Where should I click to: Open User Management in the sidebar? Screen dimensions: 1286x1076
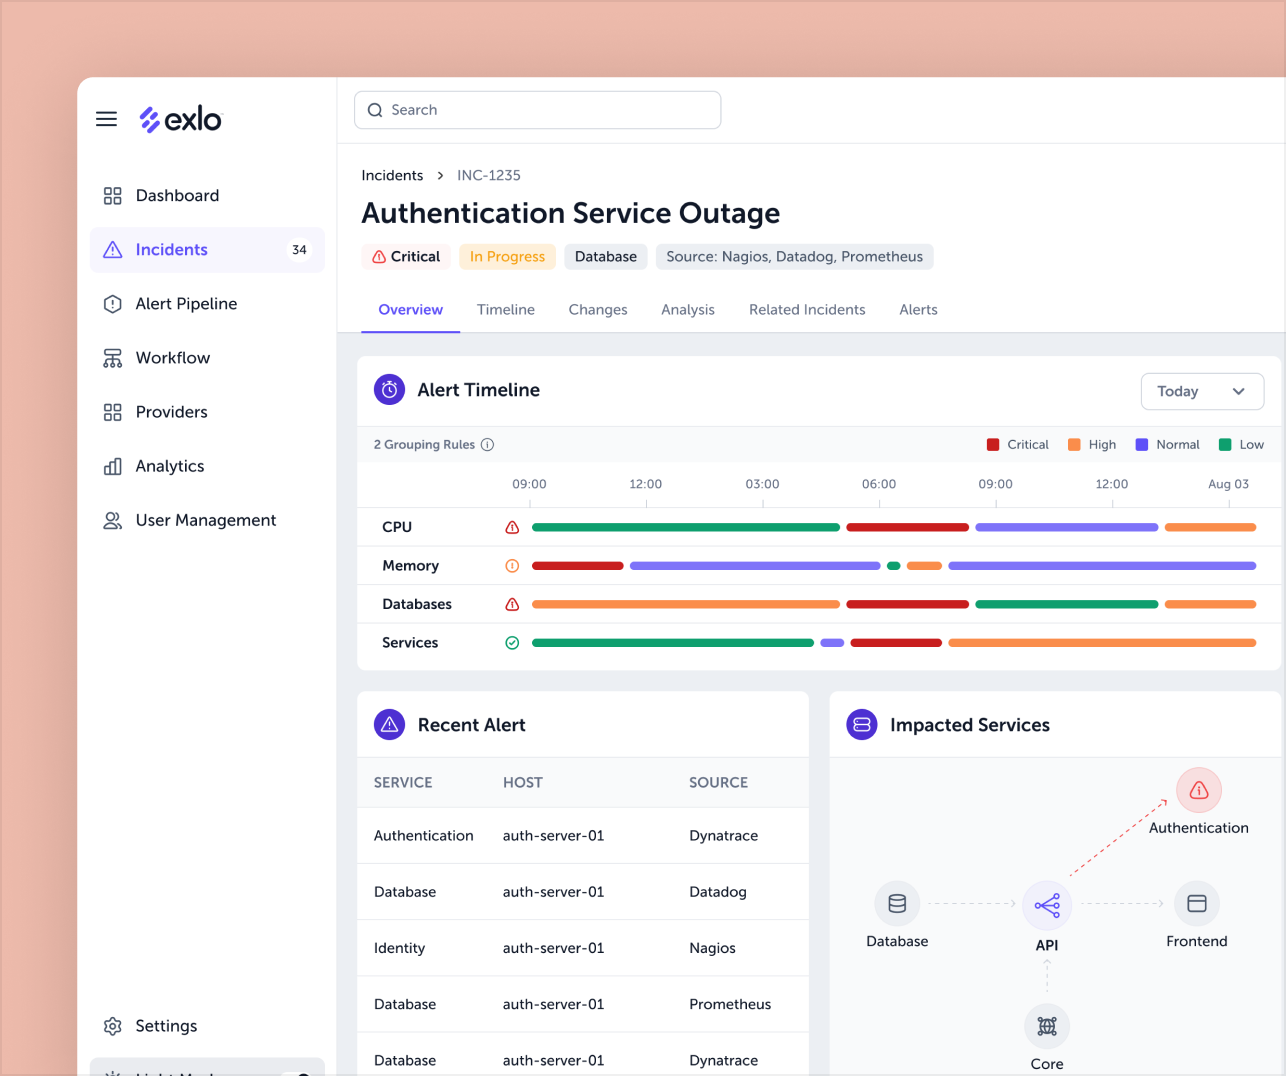point(207,520)
